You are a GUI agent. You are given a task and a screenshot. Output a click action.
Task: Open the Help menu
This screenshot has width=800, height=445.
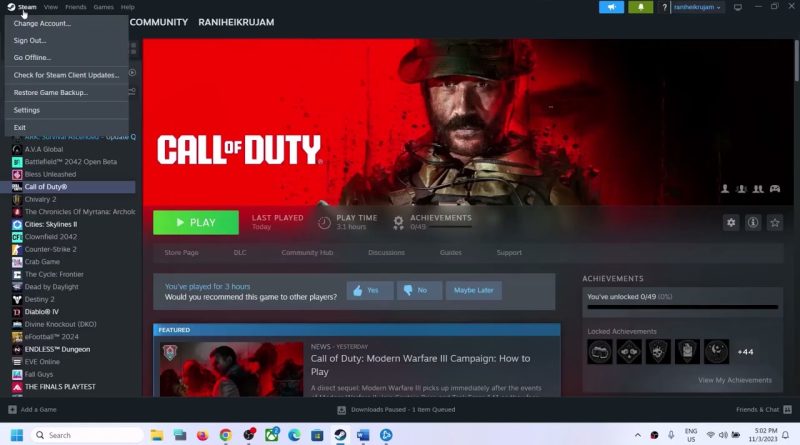pyautogui.click(x=128, y=7)
